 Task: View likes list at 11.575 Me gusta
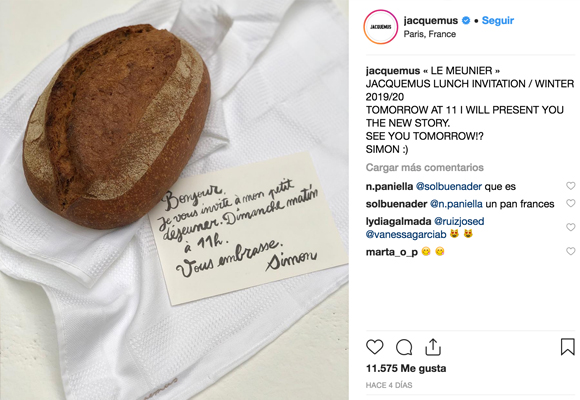406,369
